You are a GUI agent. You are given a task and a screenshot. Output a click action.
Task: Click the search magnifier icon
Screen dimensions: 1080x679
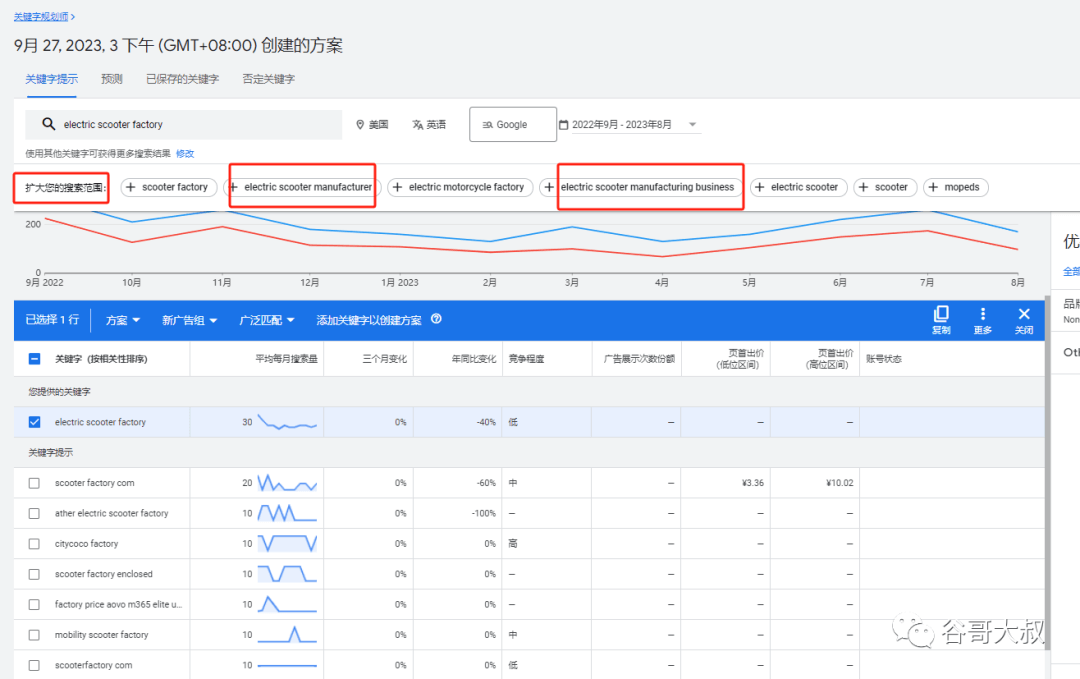coord(48,124)
